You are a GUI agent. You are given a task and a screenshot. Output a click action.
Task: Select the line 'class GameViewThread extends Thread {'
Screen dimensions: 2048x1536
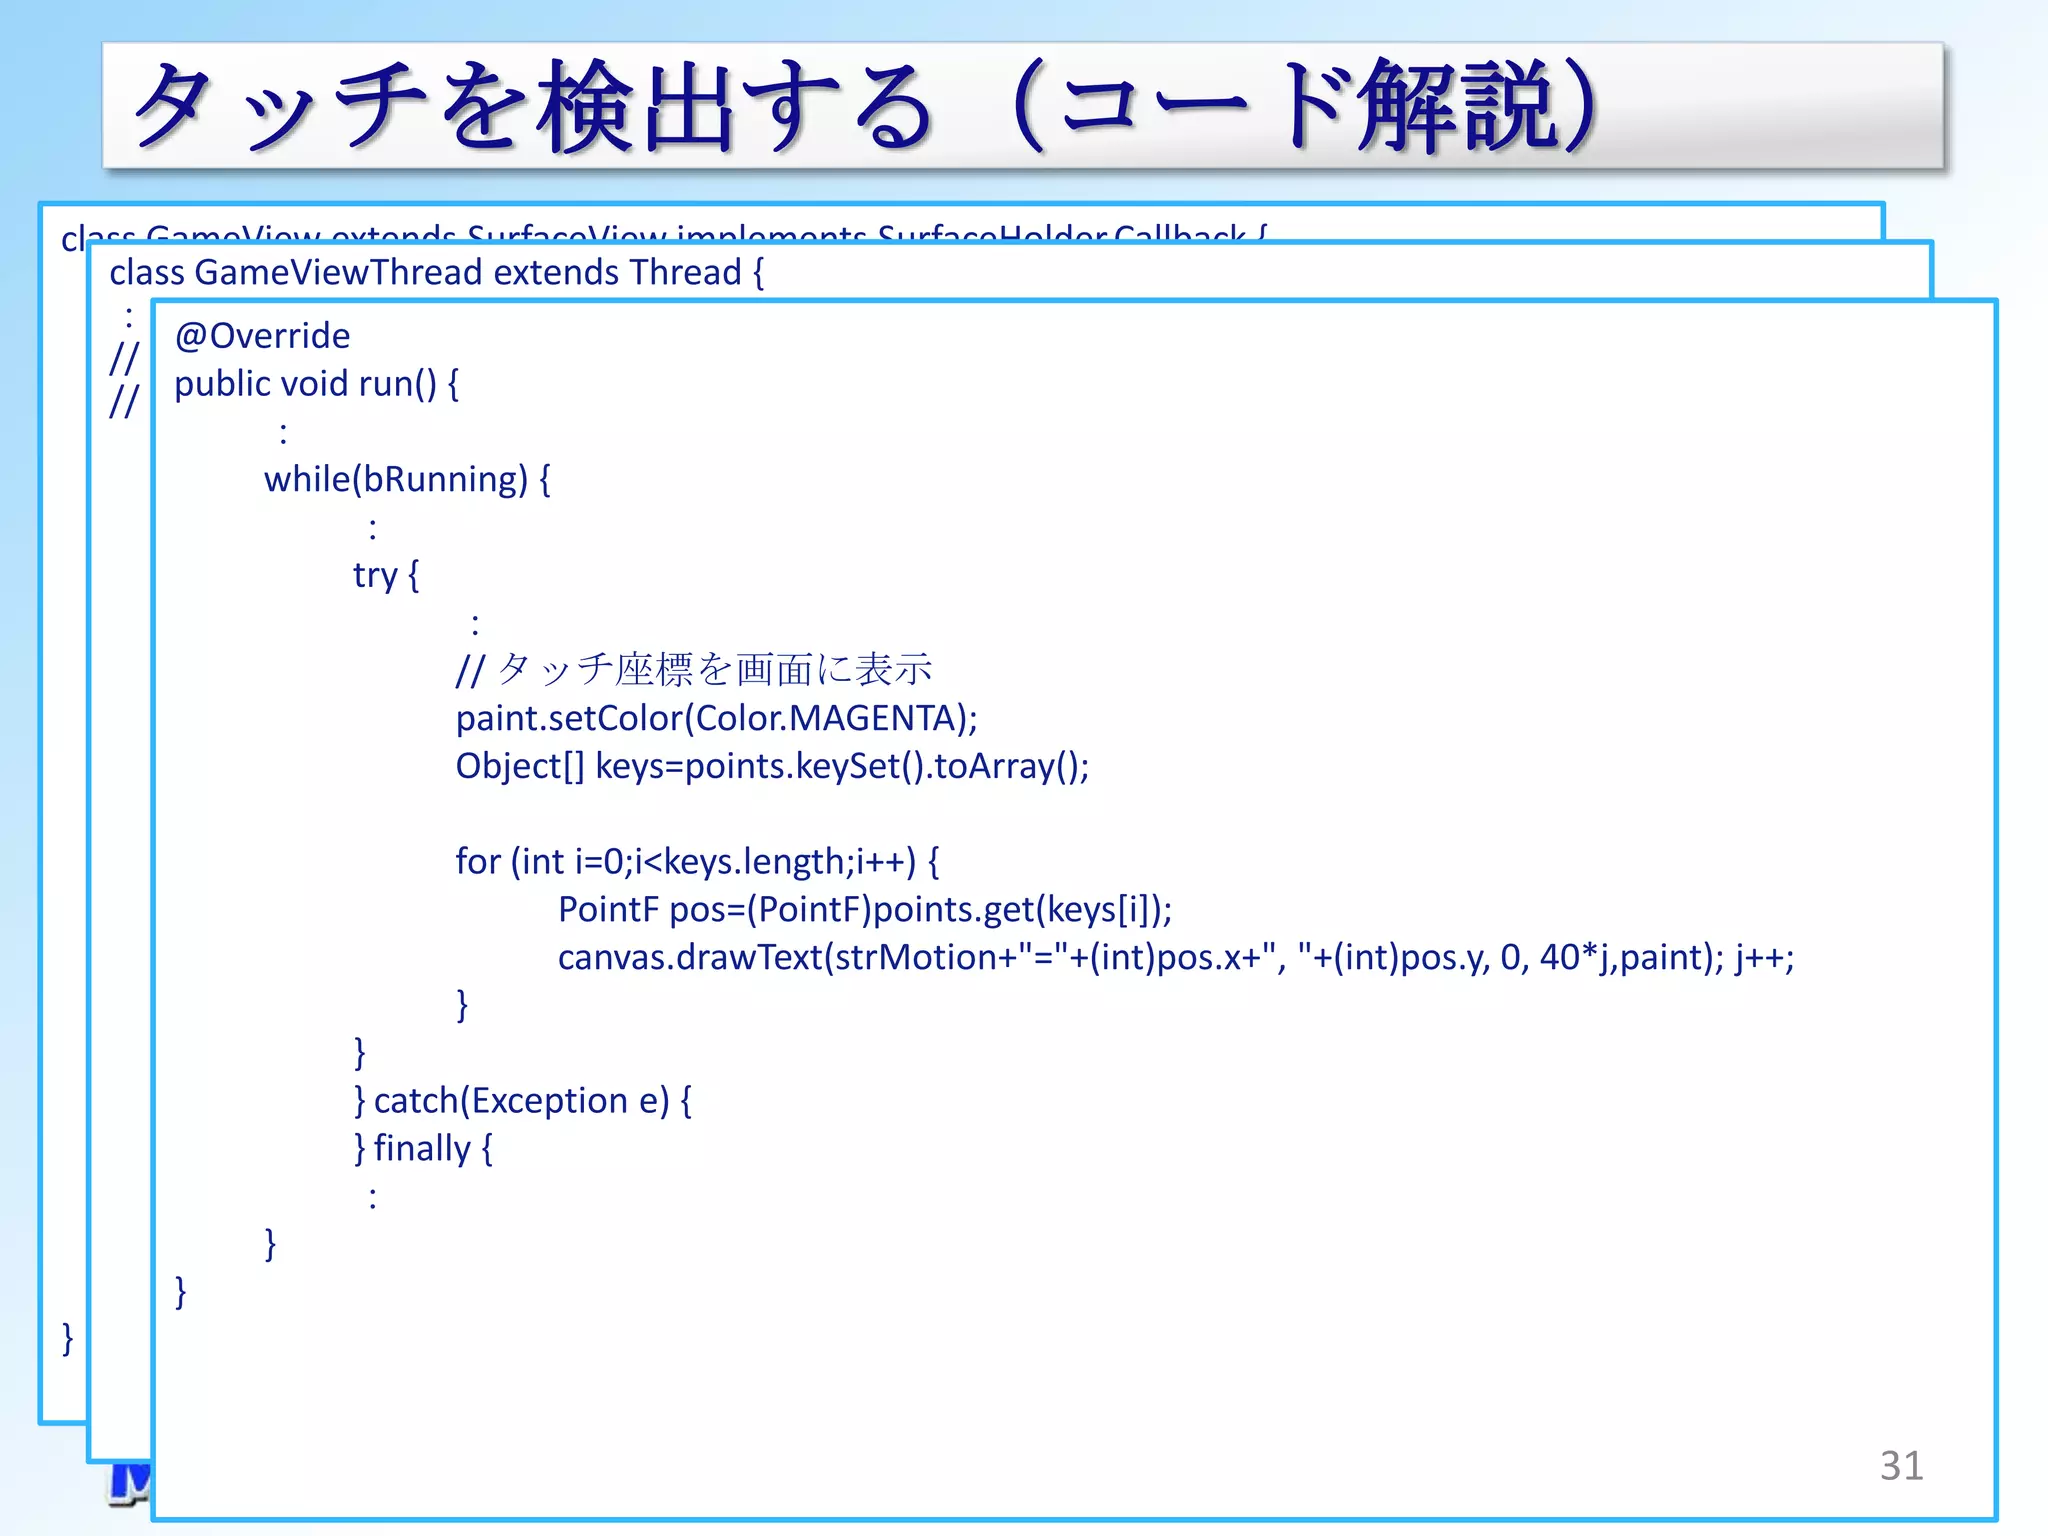point(436,272)
